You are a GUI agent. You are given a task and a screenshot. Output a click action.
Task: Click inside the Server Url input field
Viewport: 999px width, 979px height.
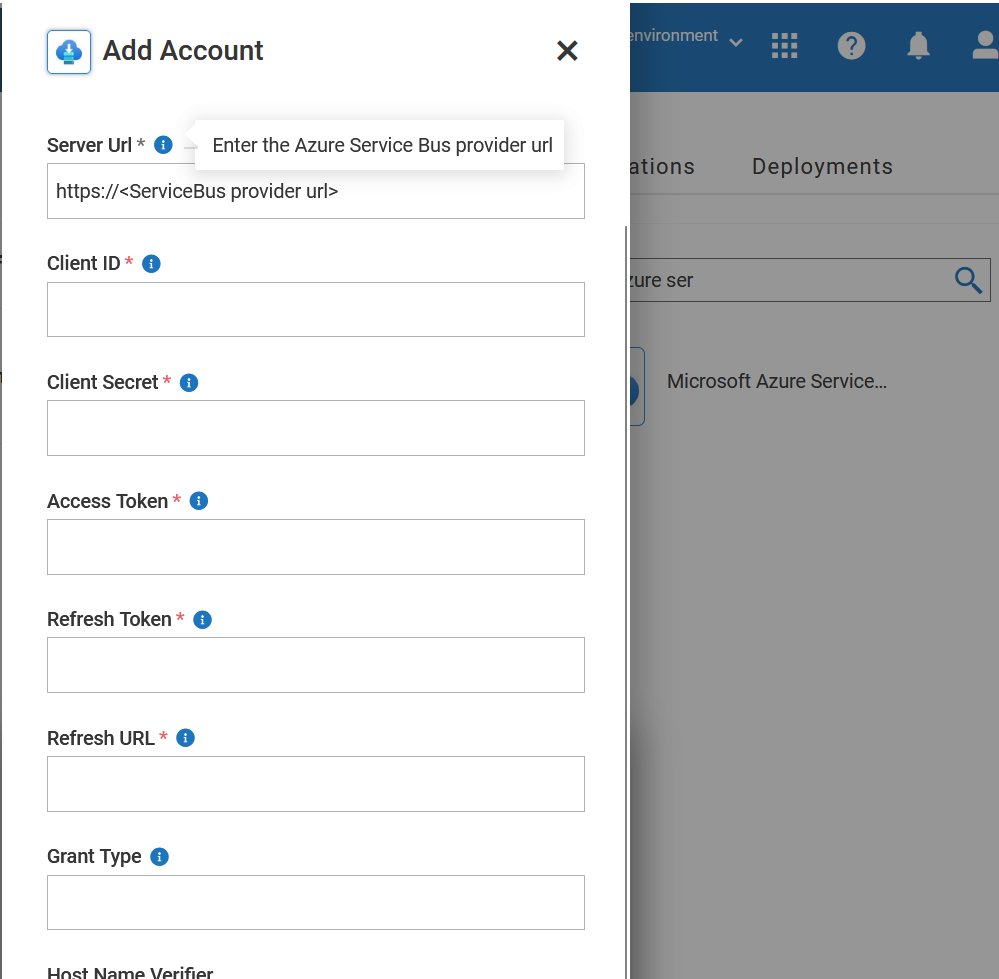click(316, 190)
